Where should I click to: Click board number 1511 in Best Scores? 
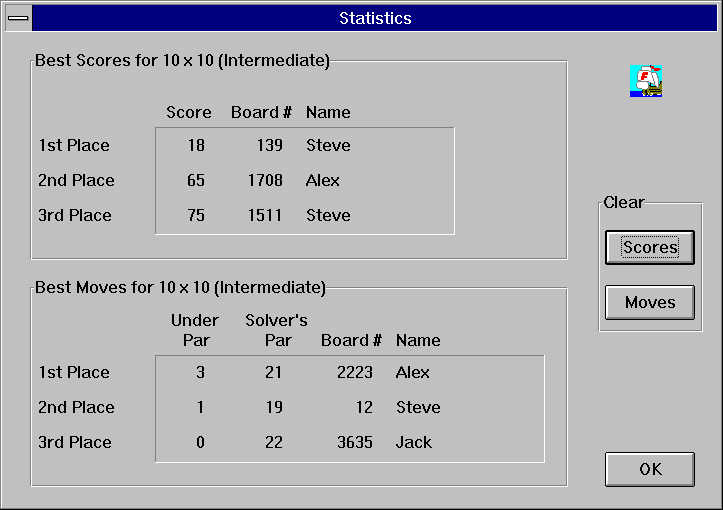point(265,216)
